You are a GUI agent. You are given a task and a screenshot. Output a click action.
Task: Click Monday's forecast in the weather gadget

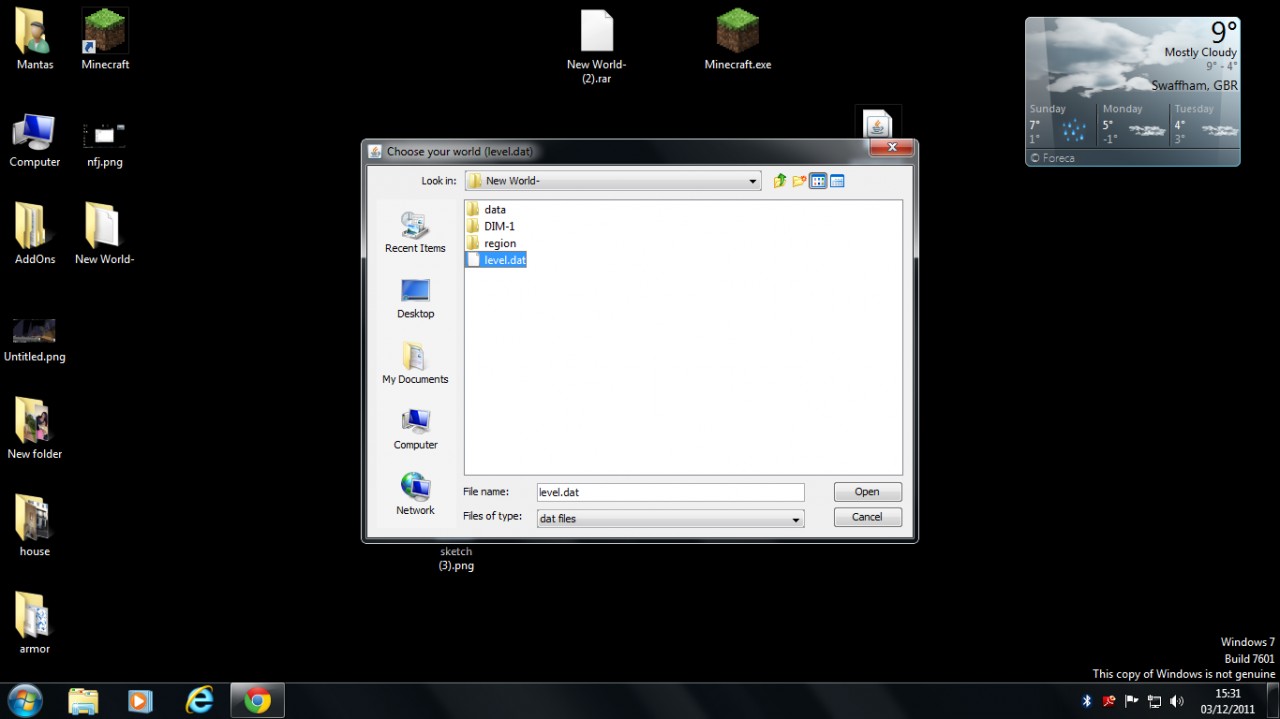click(x=1134, y=125)
